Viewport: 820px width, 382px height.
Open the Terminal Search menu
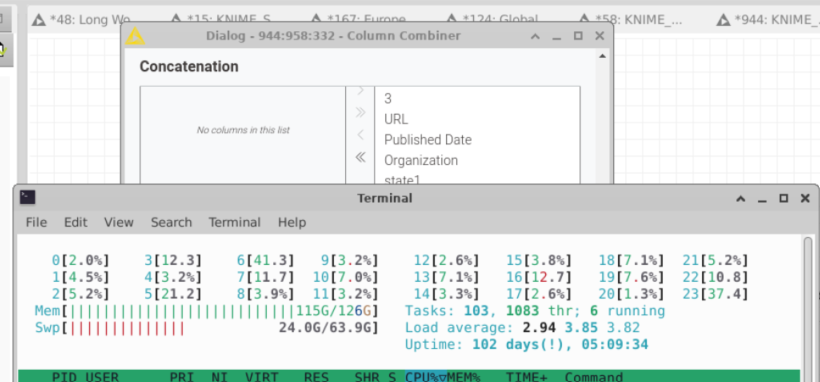172,222
